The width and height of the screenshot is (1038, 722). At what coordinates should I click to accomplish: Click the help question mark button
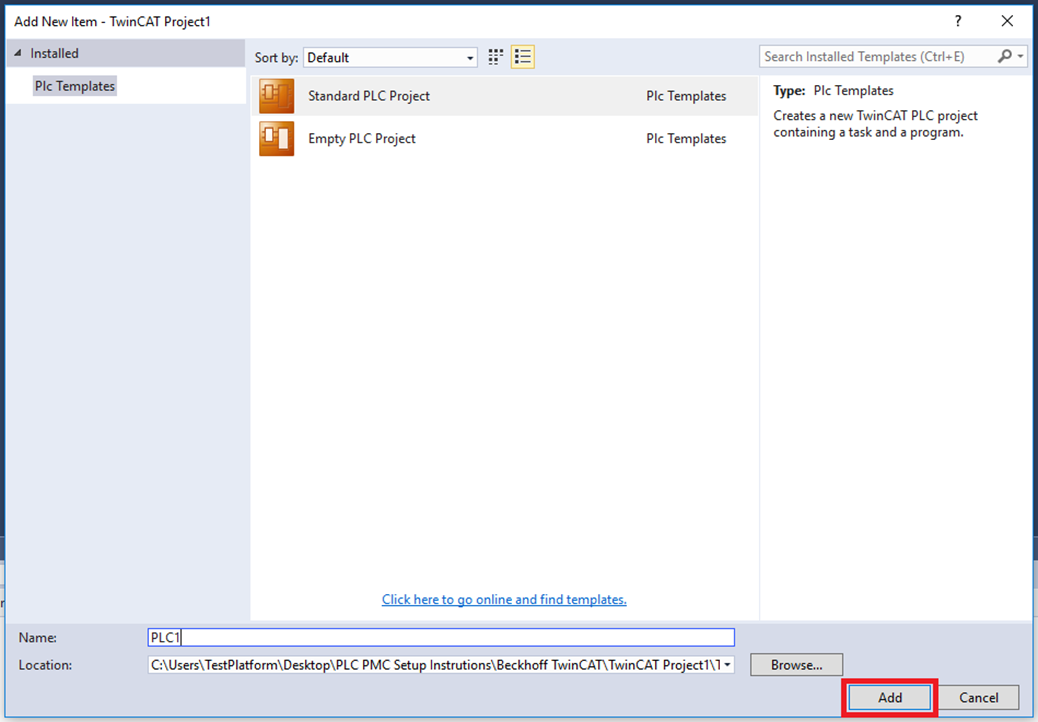(958, 21)
